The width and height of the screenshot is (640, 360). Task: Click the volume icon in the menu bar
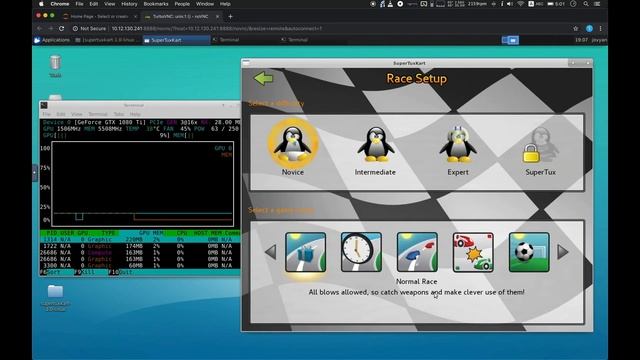coord(510,4)
